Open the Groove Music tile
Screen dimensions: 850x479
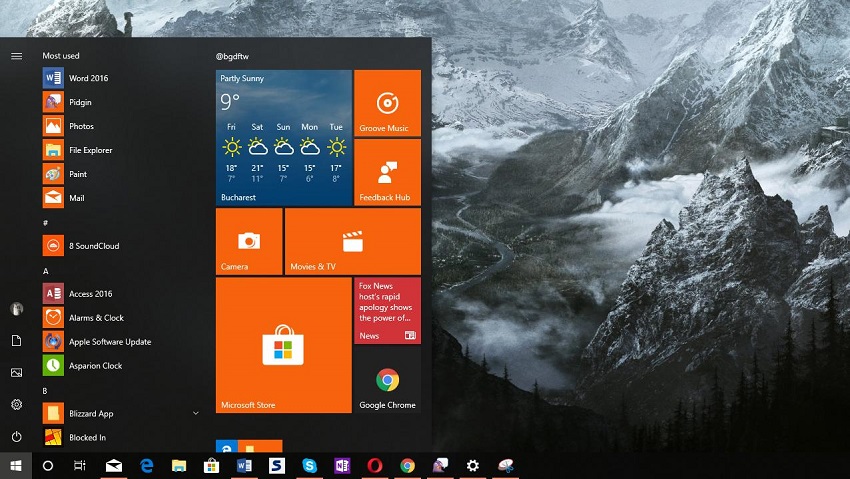pyautogui.click(x=386, y=103)
